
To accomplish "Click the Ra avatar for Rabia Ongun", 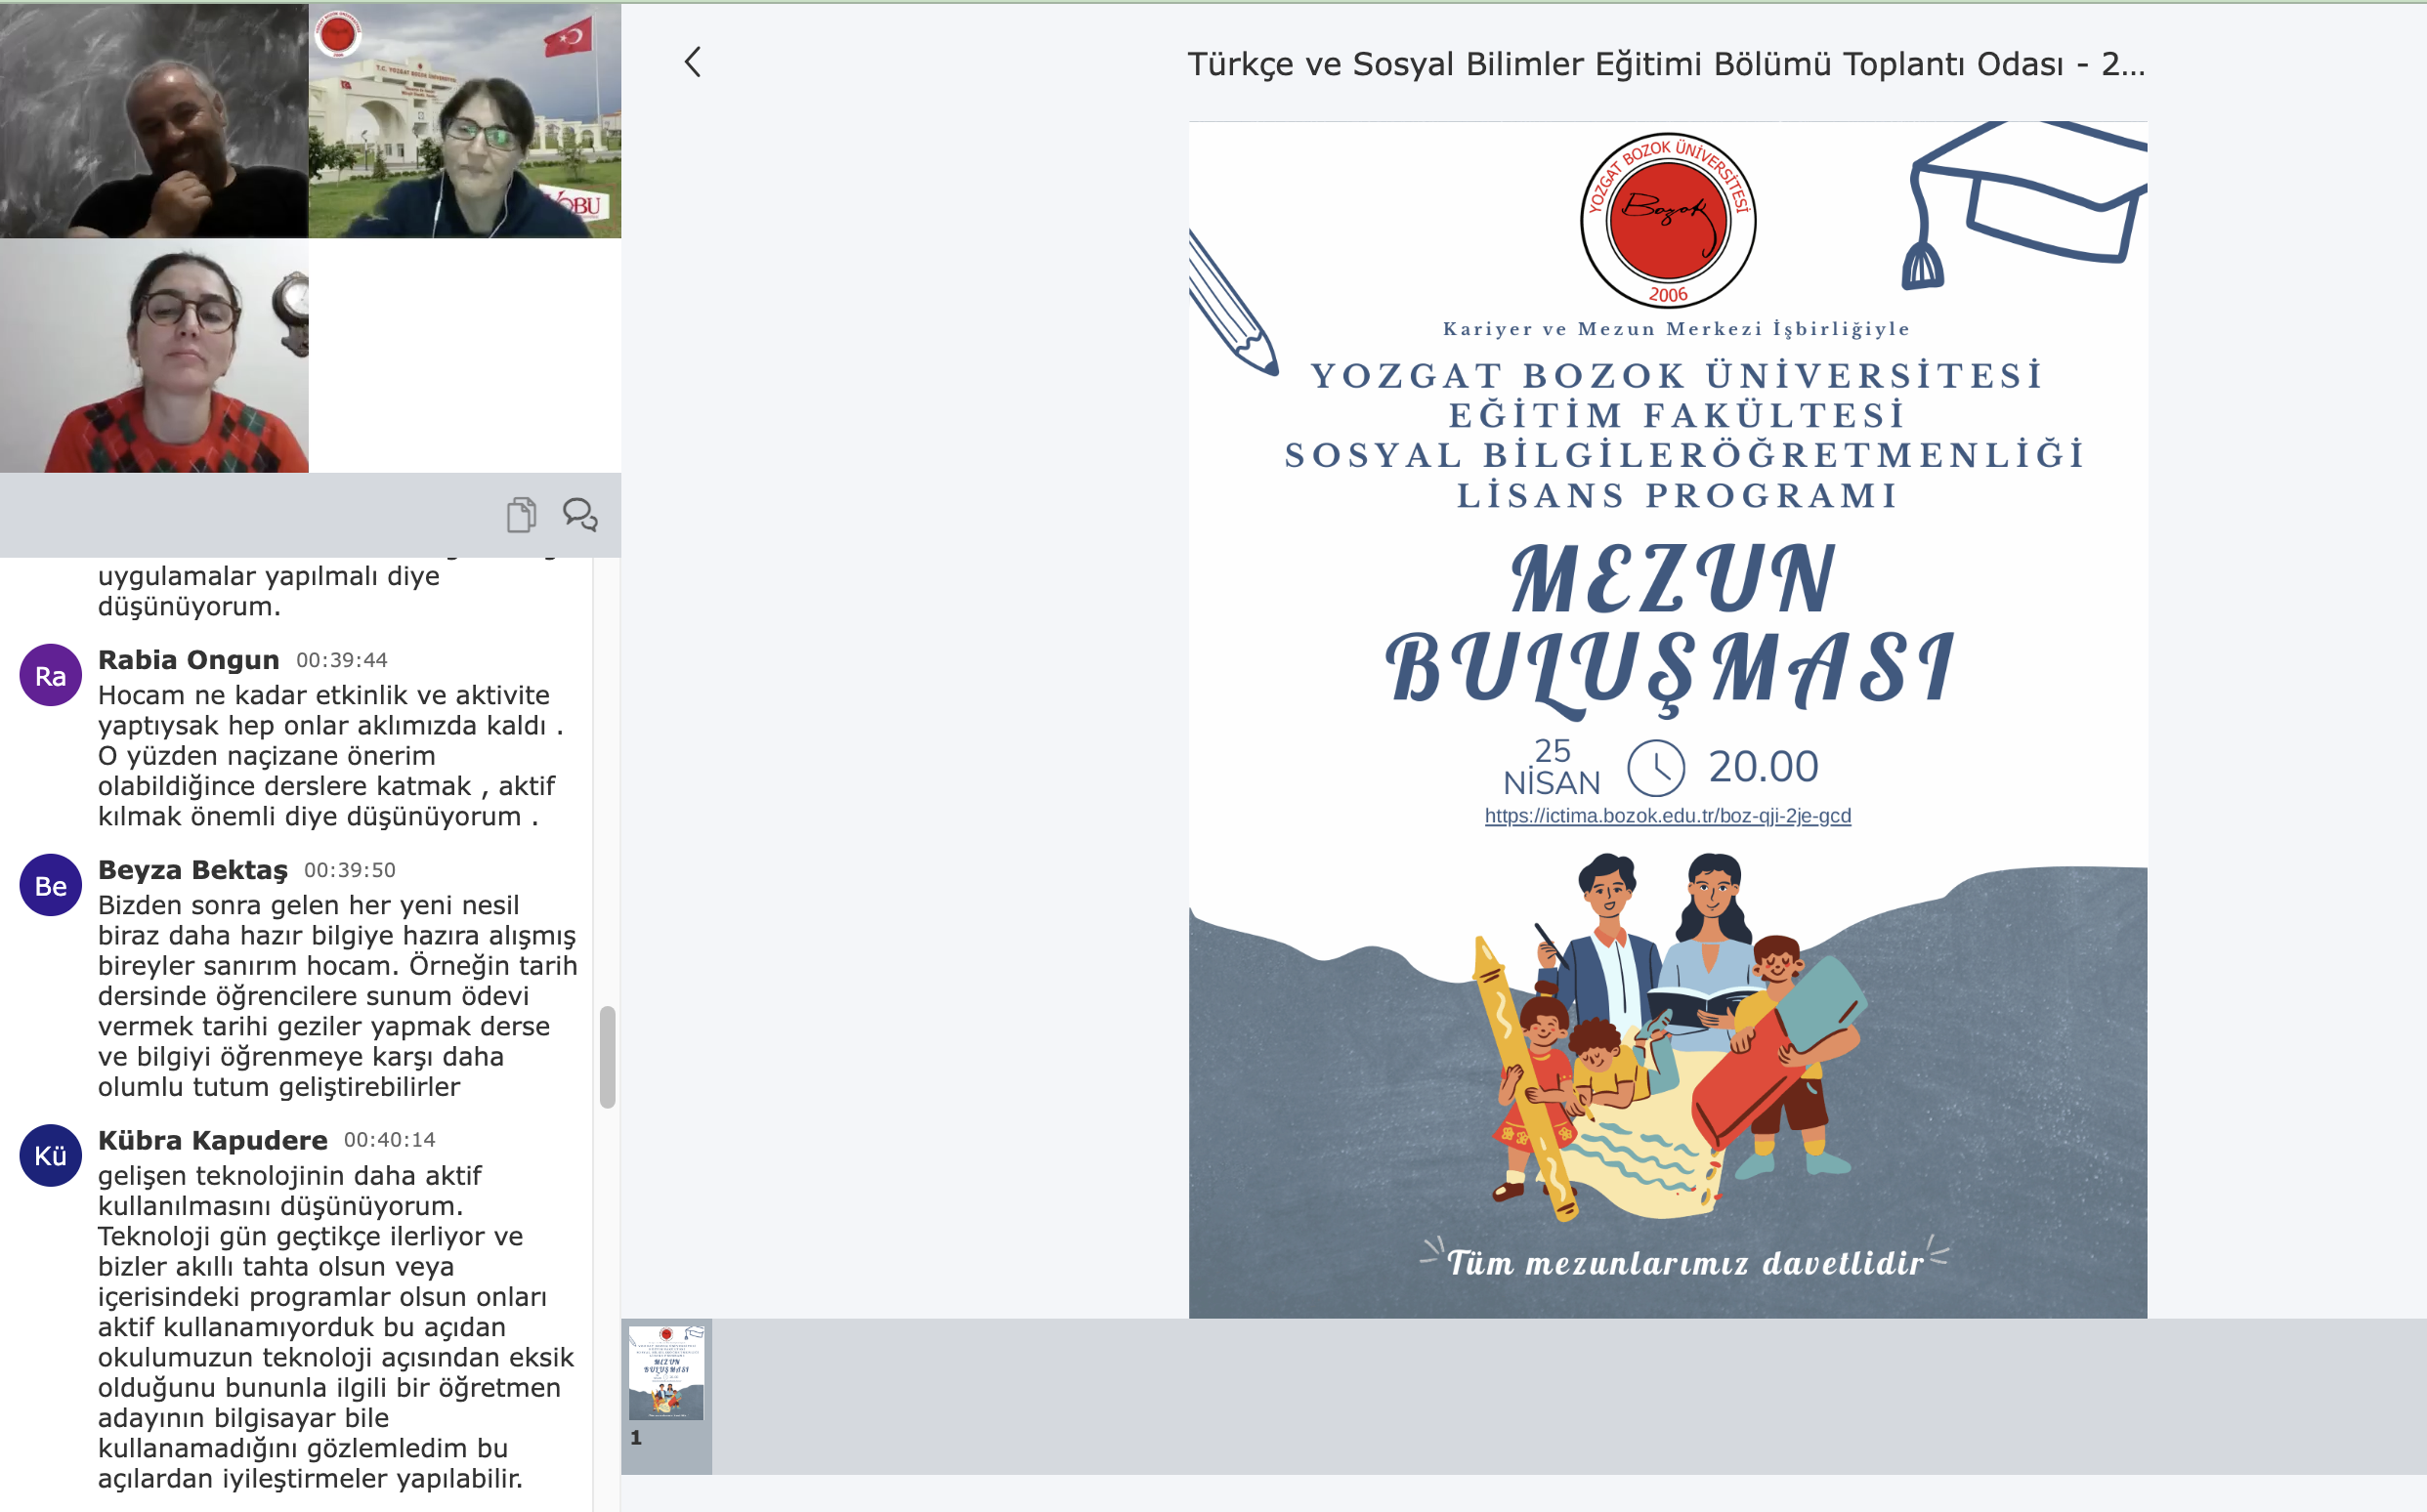I will [50, 675].
